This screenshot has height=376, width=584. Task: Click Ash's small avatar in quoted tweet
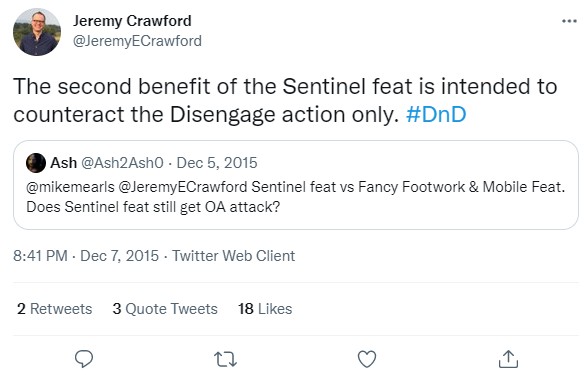tap(36, 163)
